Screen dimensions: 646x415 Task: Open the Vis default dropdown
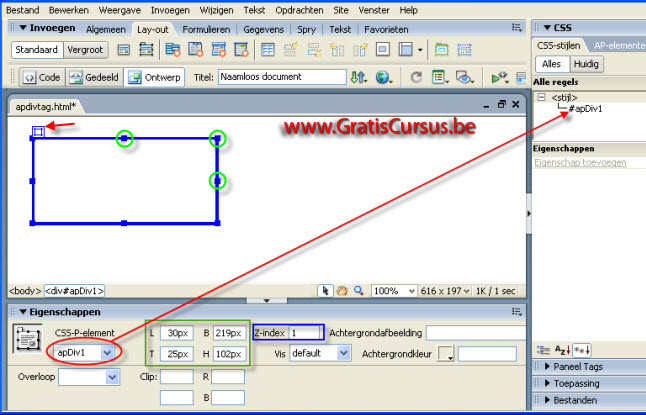[343, 354]
